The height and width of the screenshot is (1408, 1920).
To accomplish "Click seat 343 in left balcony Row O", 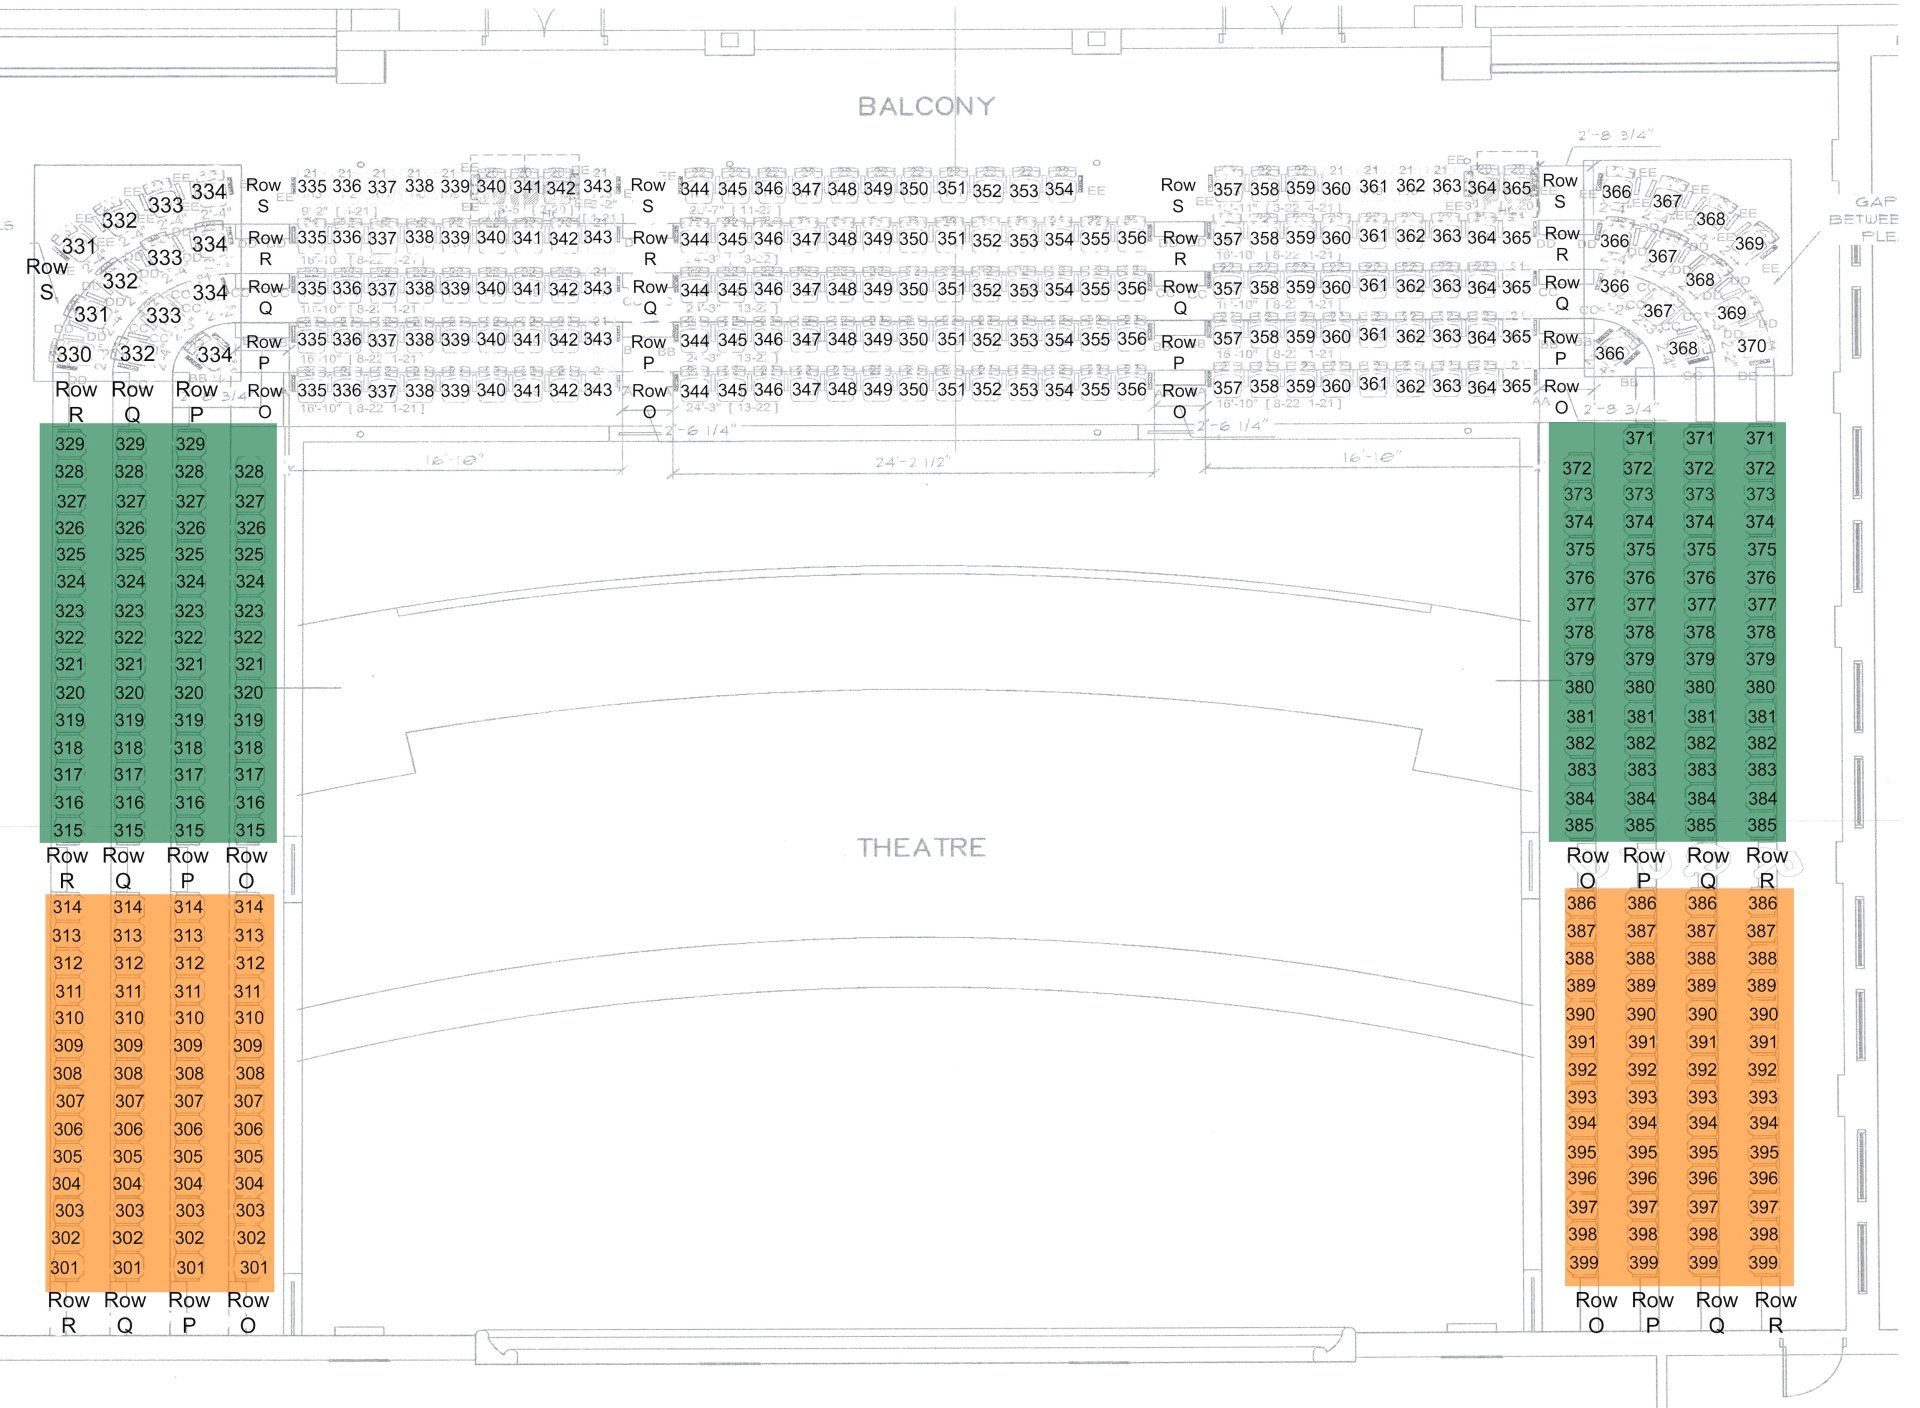I will point(597,390).
